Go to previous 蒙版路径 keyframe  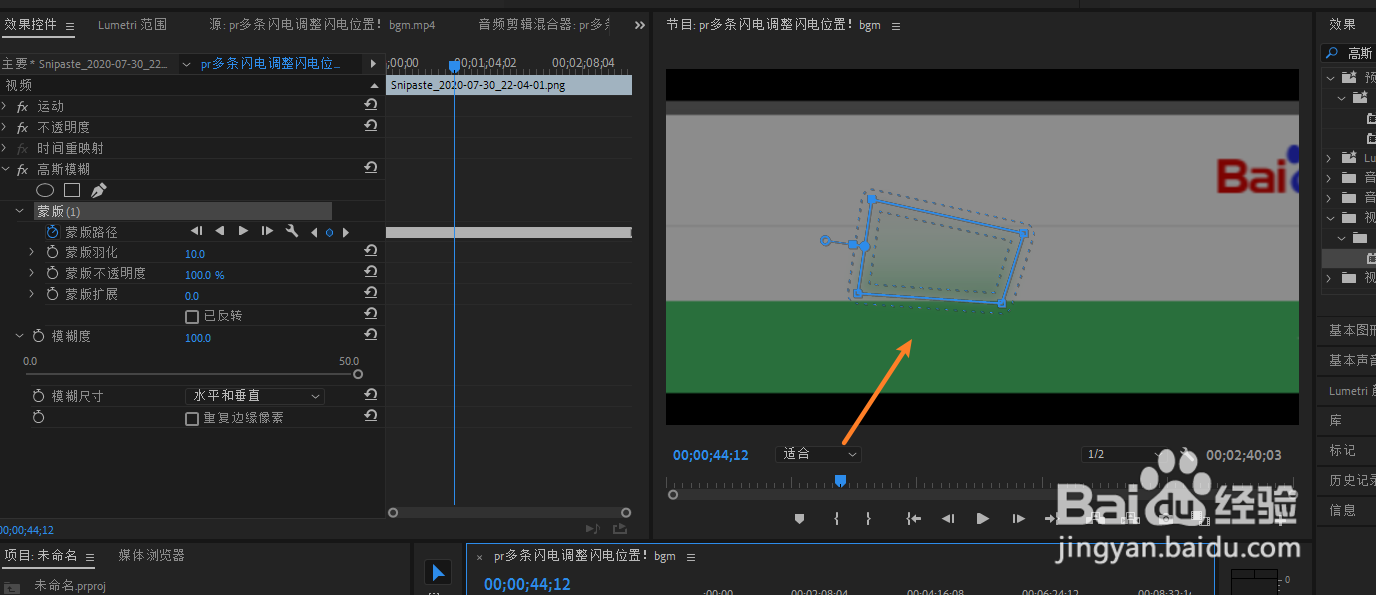pyautogui.click(x=314, y=232)
